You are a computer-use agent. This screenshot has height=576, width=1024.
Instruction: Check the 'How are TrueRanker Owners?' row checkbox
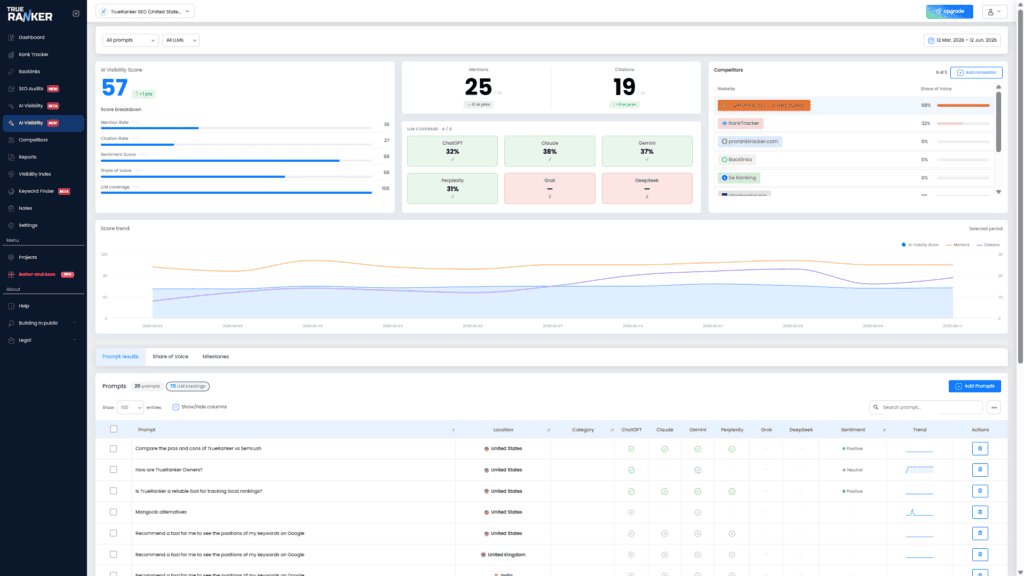tap(114, 470)
